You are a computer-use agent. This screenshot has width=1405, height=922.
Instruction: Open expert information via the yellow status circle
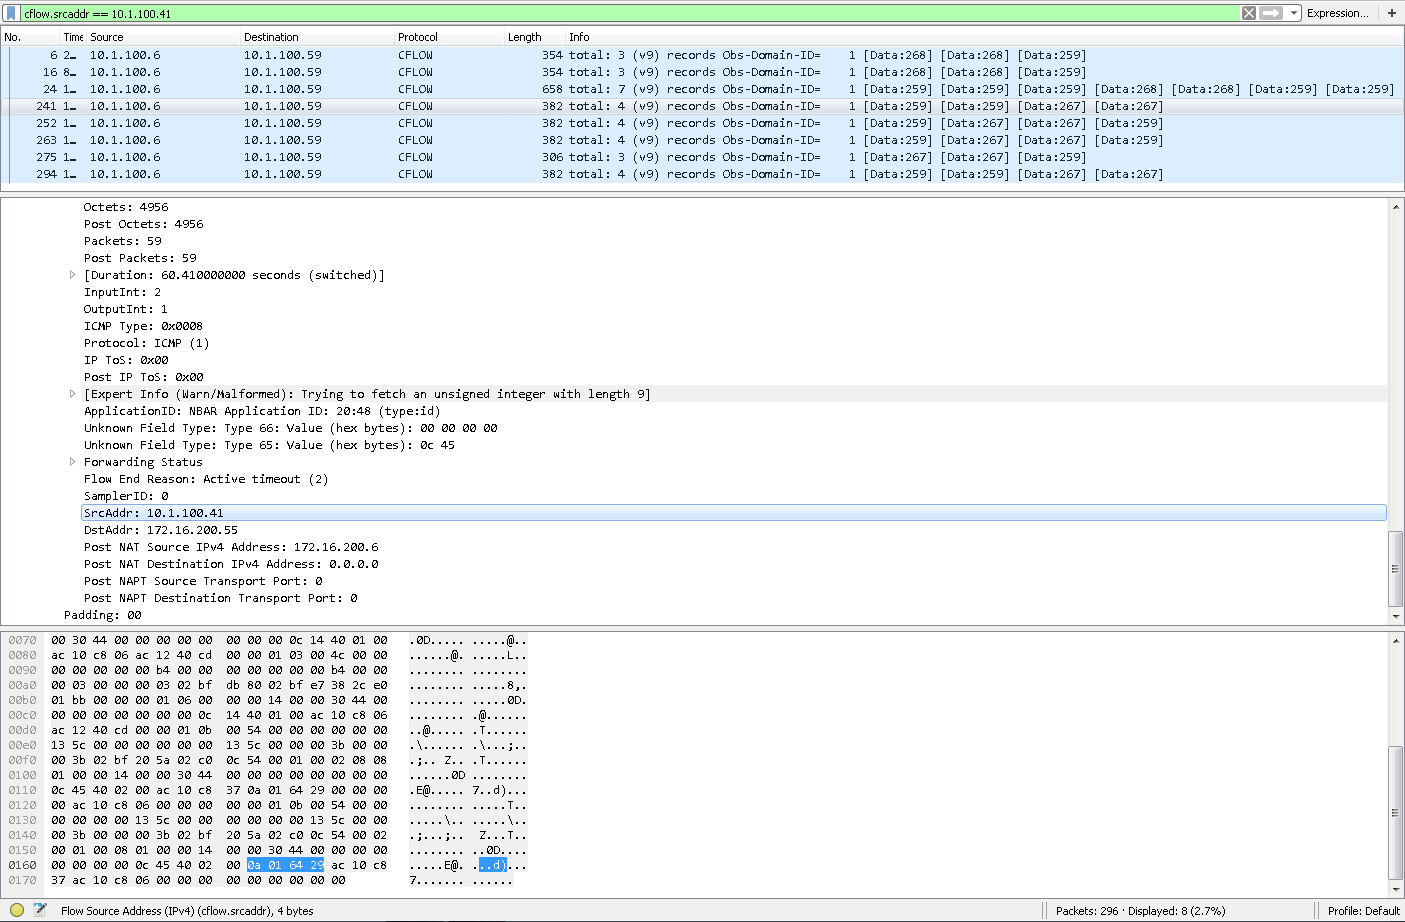point(17,910)
